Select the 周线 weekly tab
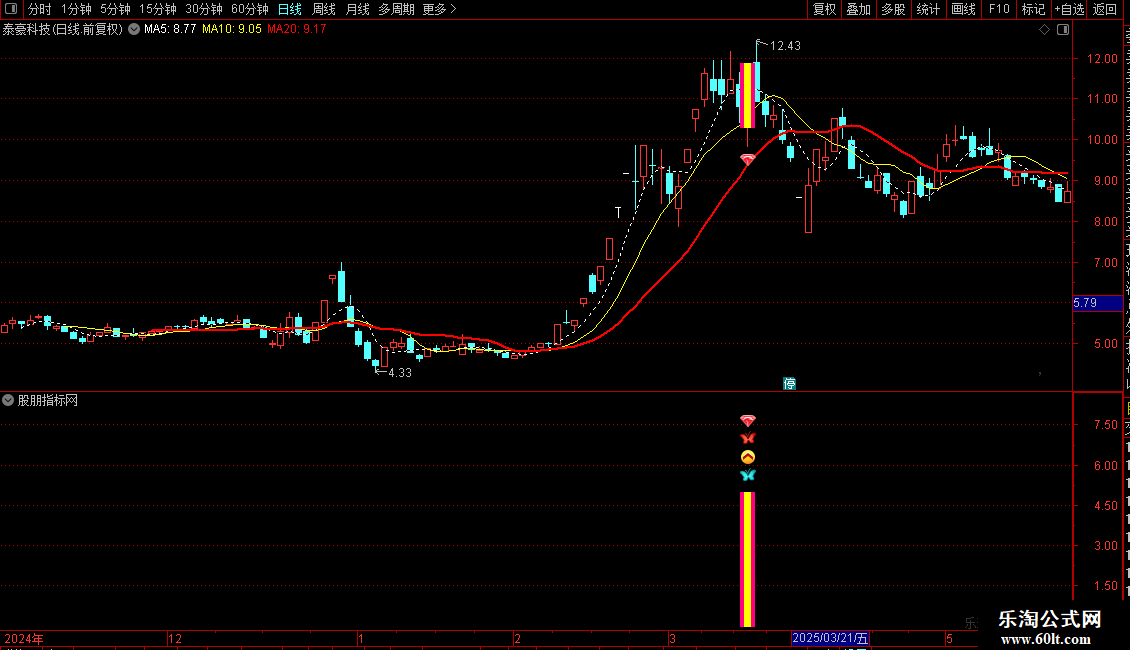Viewport: 1130px width, 650px height. coord(324,9)
